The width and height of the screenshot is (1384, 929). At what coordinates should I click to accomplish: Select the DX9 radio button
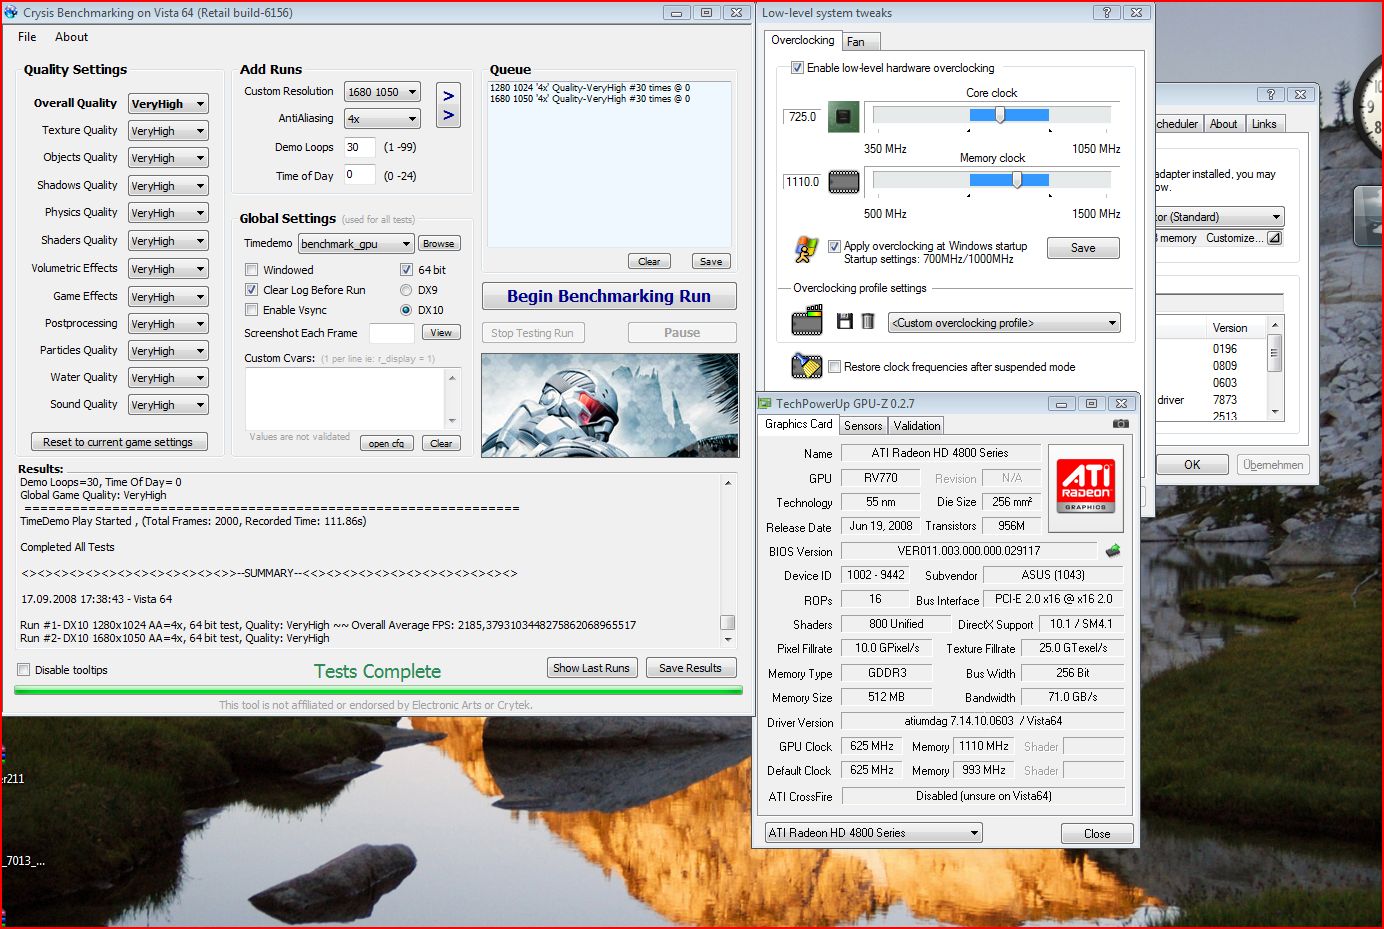406,290
